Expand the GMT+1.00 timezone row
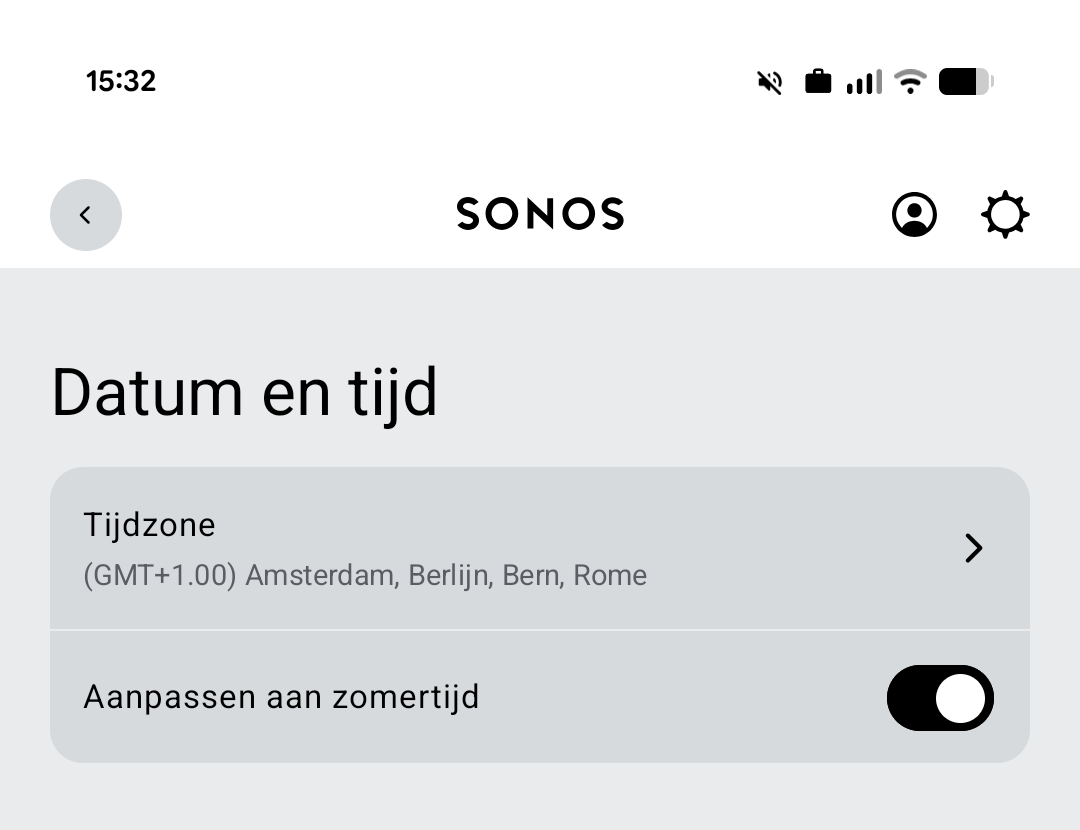The height and width of the screenshot is (830, 1080). click(540, 548)
